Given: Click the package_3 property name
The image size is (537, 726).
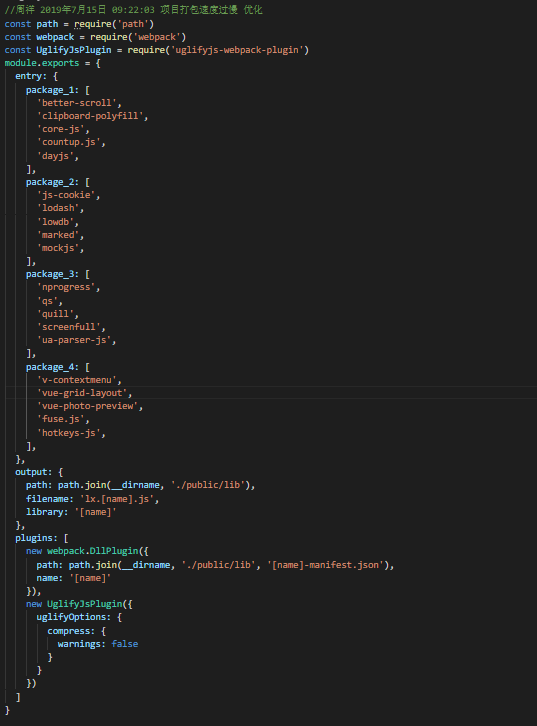Looking at the screenshot, I should click(50, 274).
